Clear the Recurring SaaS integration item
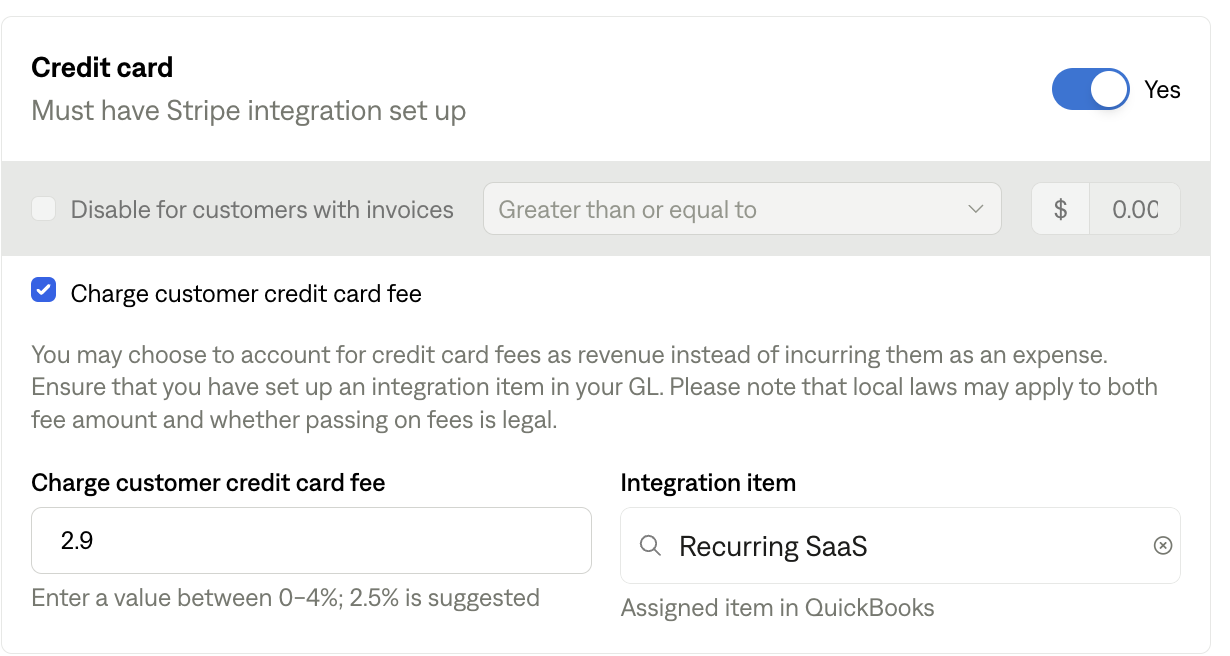 coord(1162,546)
